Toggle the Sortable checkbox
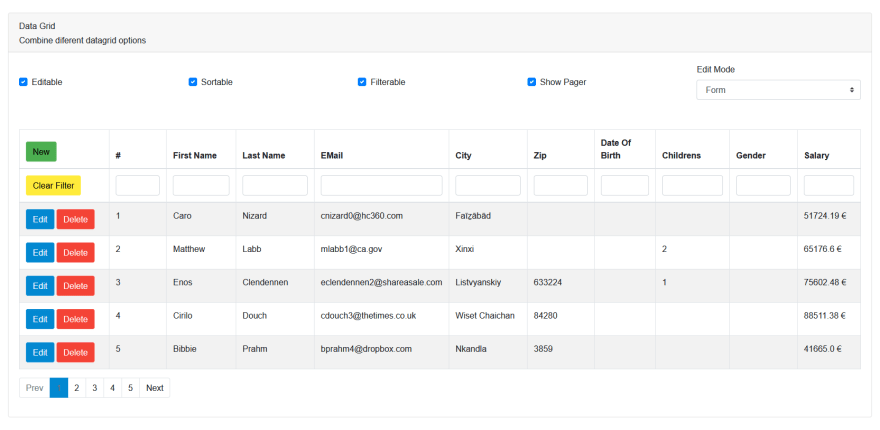This screenshot has width=880, height=430. [192, 82]
